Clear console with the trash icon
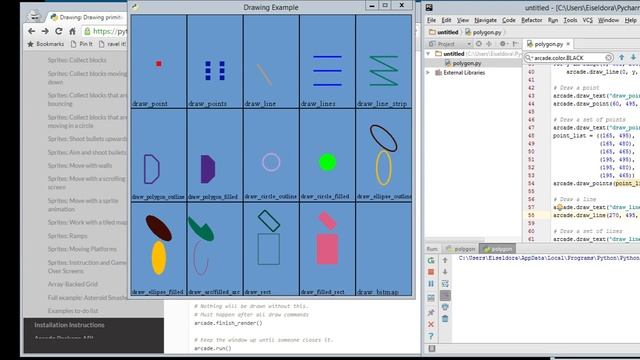640x360 pixels. tap(445, 319)
